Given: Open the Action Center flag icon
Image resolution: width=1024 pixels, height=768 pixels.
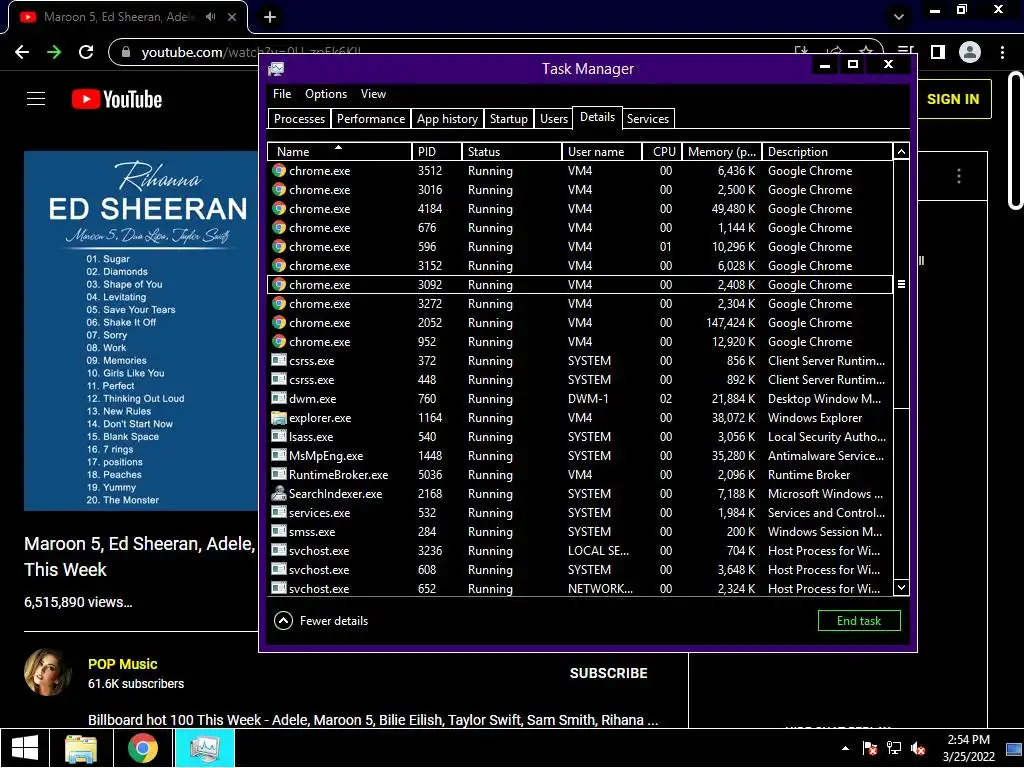Looking at the screenshot, I should 870,748.
